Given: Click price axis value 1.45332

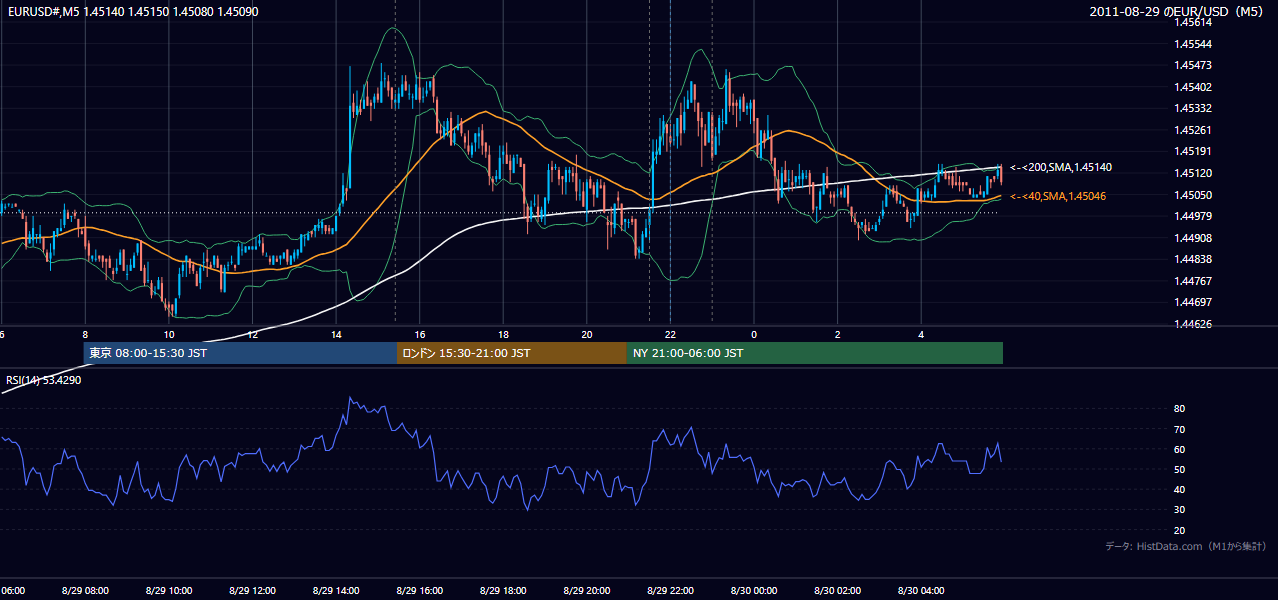Looking at the screenshot, I should pos(1194,108).
